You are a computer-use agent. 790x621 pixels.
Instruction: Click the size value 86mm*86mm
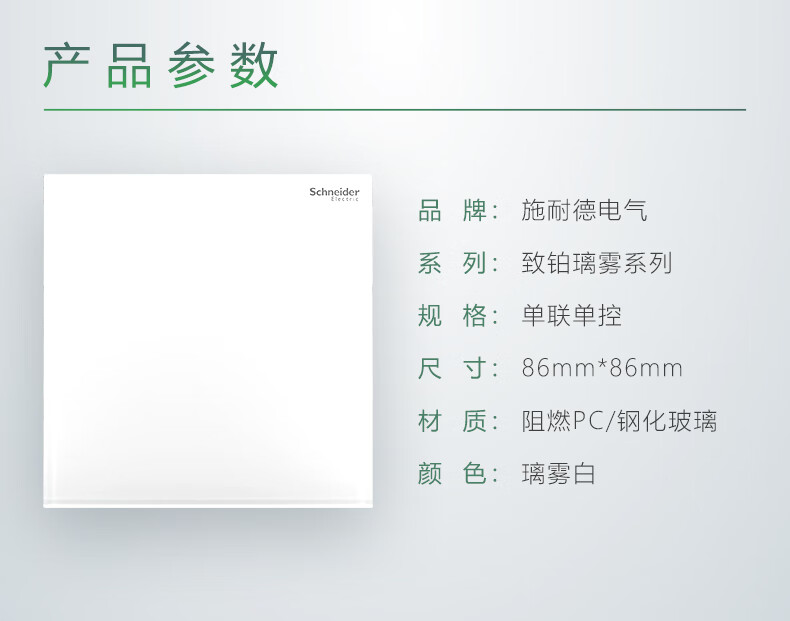(x=602, y=368)
